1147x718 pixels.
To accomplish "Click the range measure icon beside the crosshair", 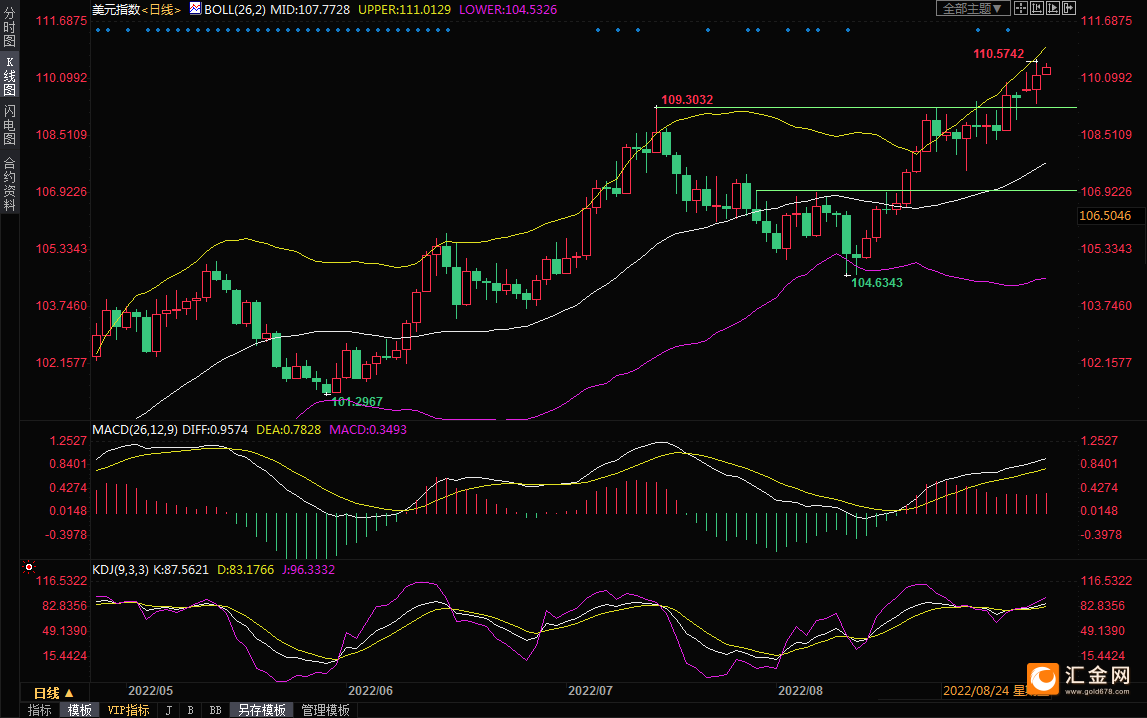I will tap(1037, 8).
